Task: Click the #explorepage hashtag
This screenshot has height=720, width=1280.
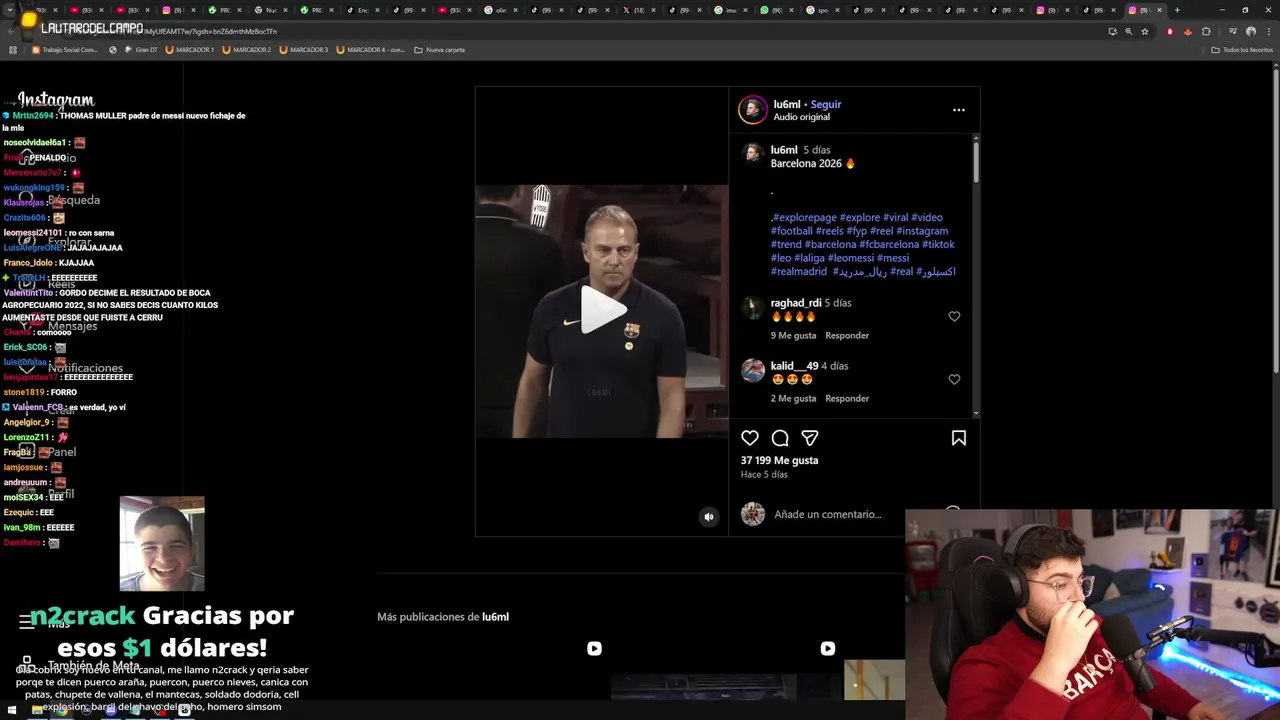Action: coord(804,217)
